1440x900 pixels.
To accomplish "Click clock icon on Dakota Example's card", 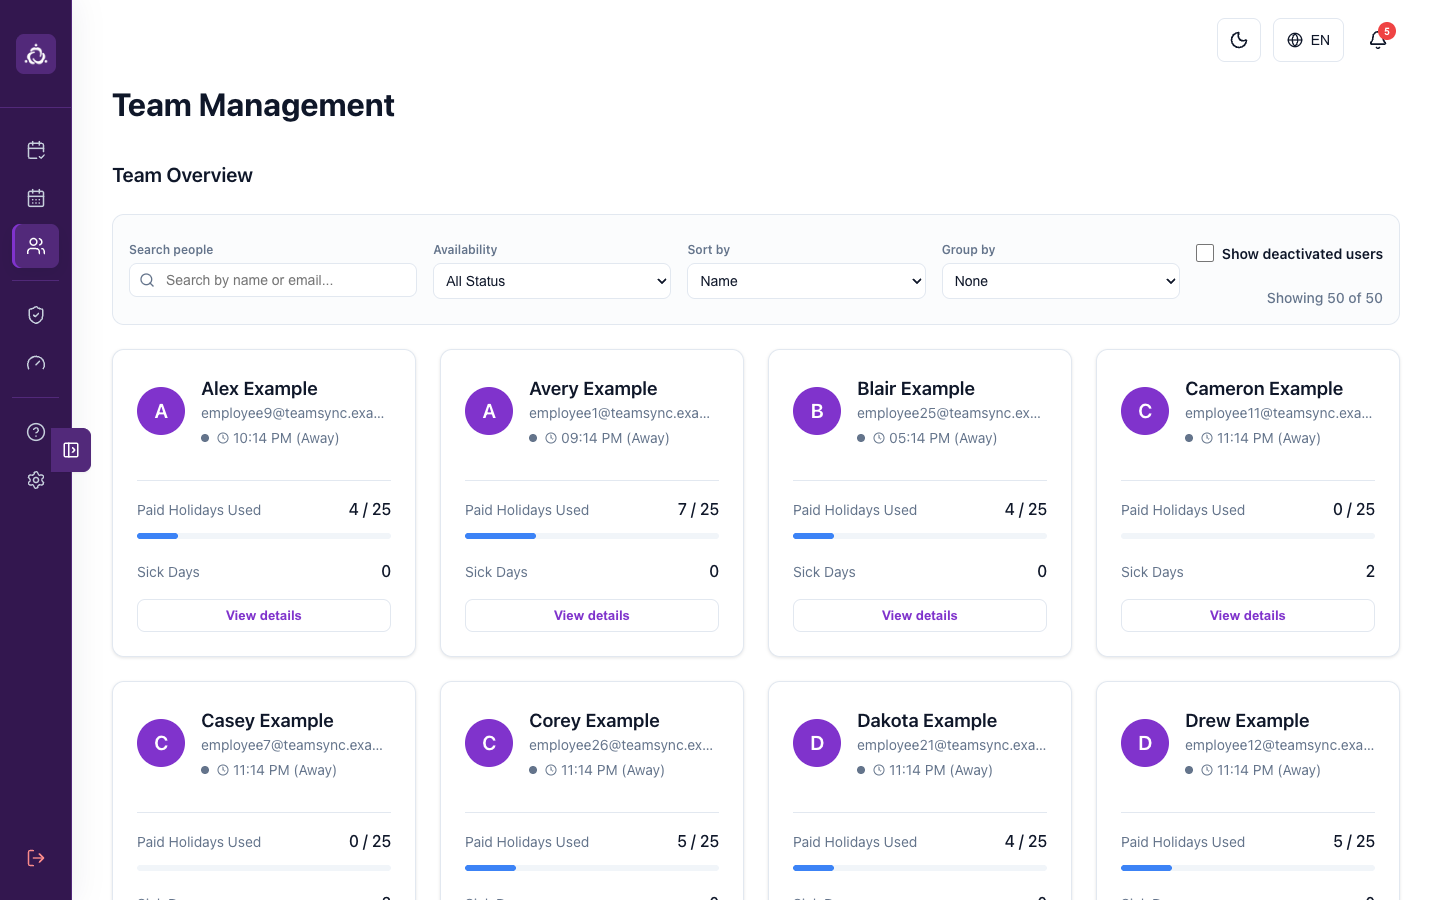I will tap(879, 770).
